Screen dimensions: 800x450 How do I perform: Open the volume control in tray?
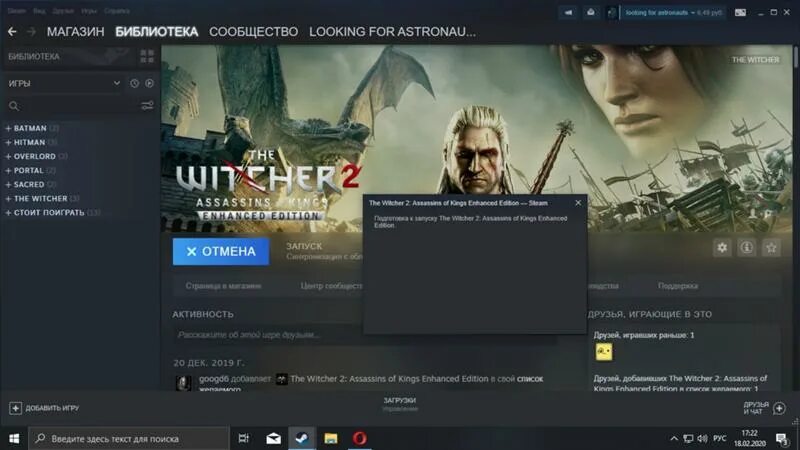pos(703,439)
